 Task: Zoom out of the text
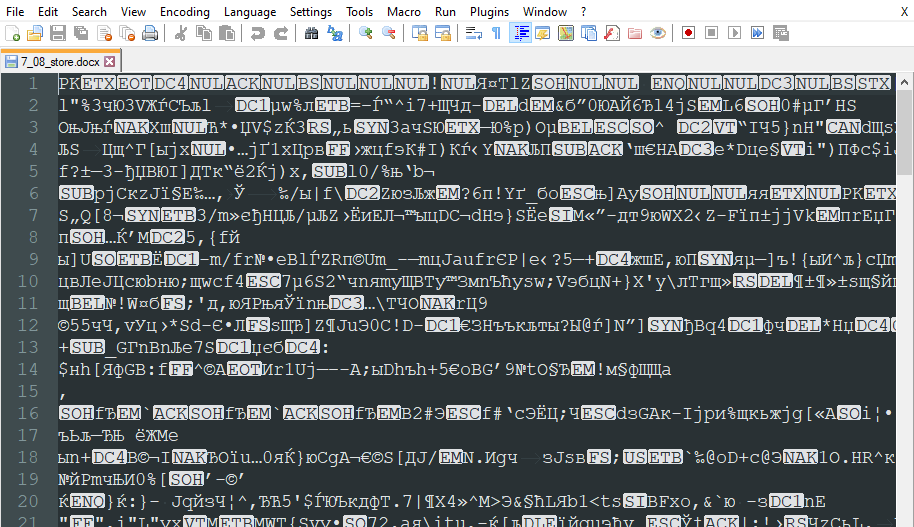389,33
